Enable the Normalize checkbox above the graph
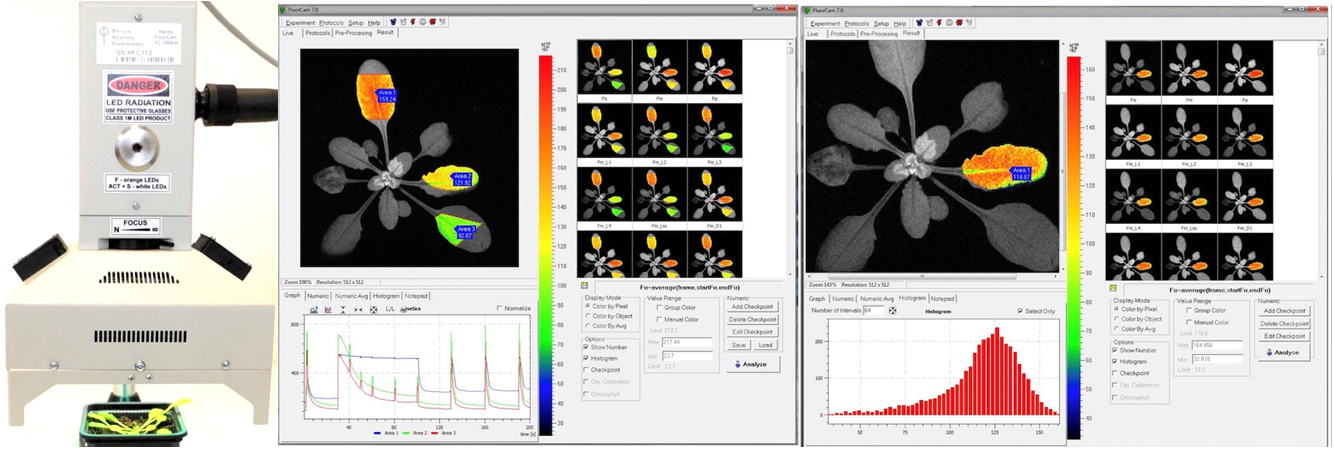The image size is (1334, 449). 499,308
